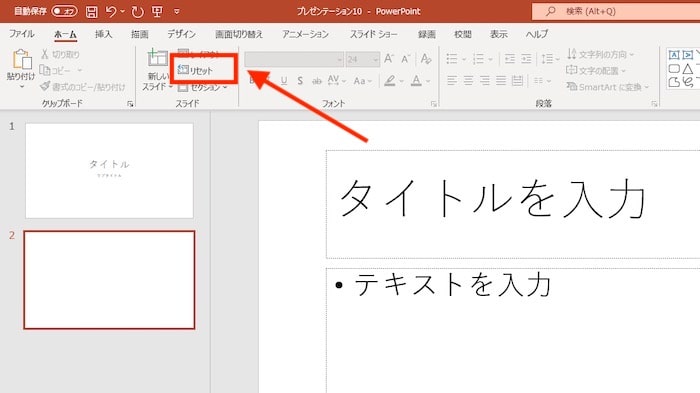700x393 pixels.
Task: Open the セクション dropdown
Action: [x=203, y=87]
